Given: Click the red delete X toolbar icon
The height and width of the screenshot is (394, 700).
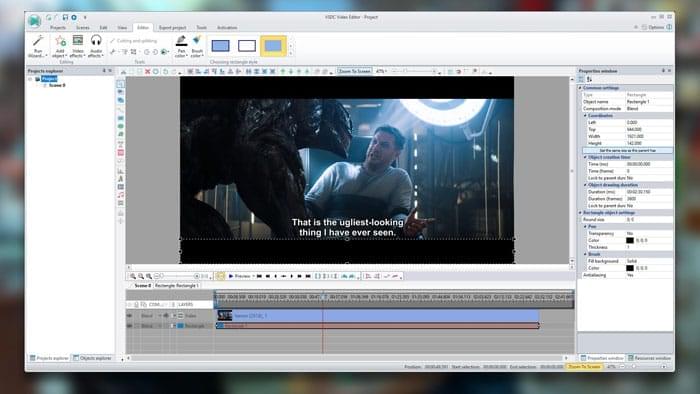Looking at the screenshot, I should pos(148,71).
